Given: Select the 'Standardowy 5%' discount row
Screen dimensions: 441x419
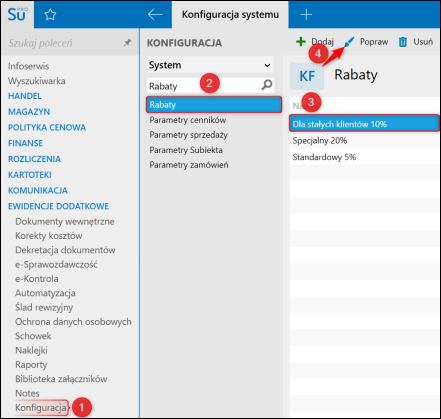Looking at the screenshot, I should [x=364, y=157].
